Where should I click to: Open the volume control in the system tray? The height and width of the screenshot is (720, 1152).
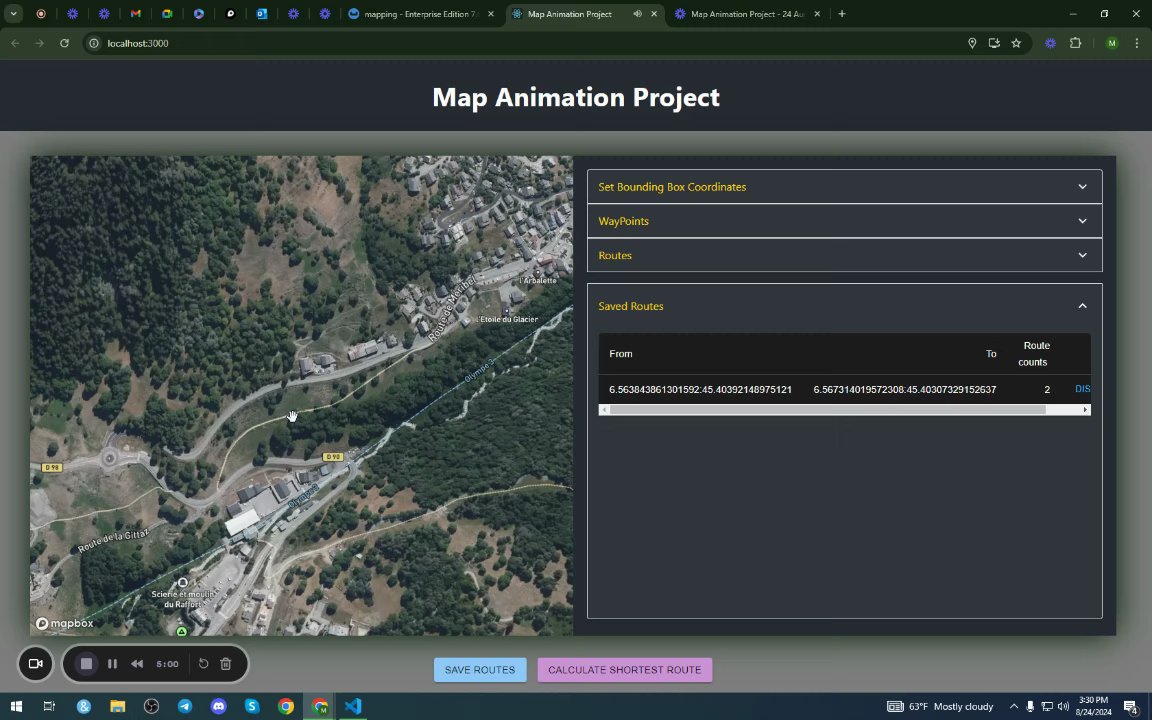(1063, 707)
